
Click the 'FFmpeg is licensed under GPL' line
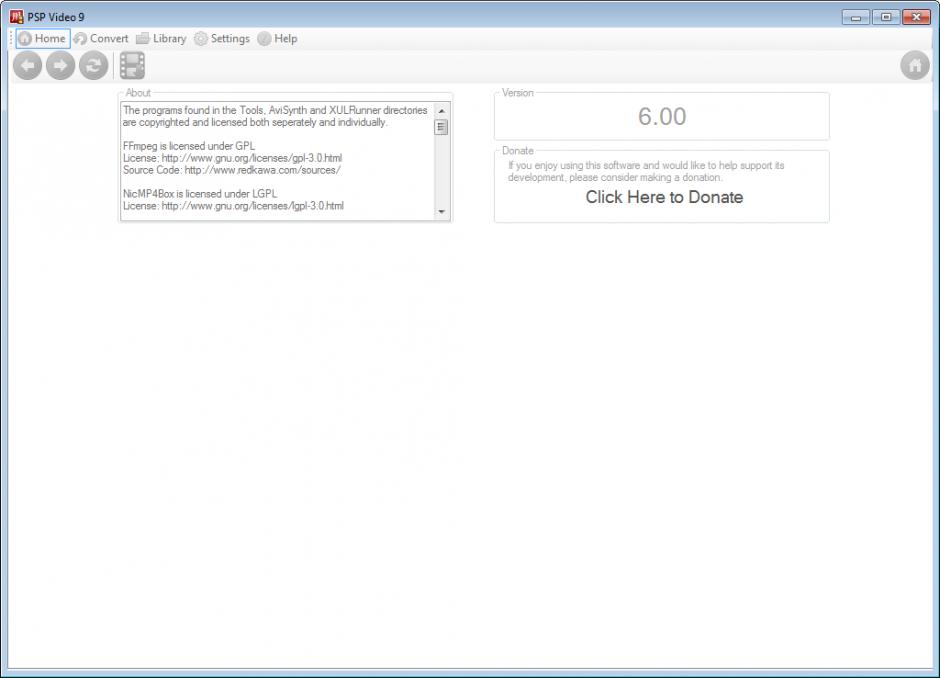pos(189,146)
